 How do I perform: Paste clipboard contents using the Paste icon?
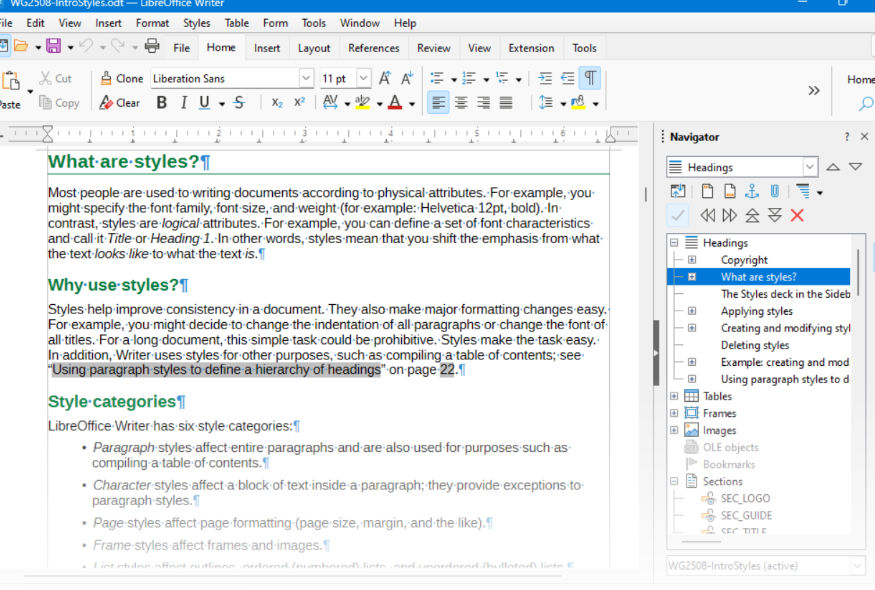click(11, 81)
